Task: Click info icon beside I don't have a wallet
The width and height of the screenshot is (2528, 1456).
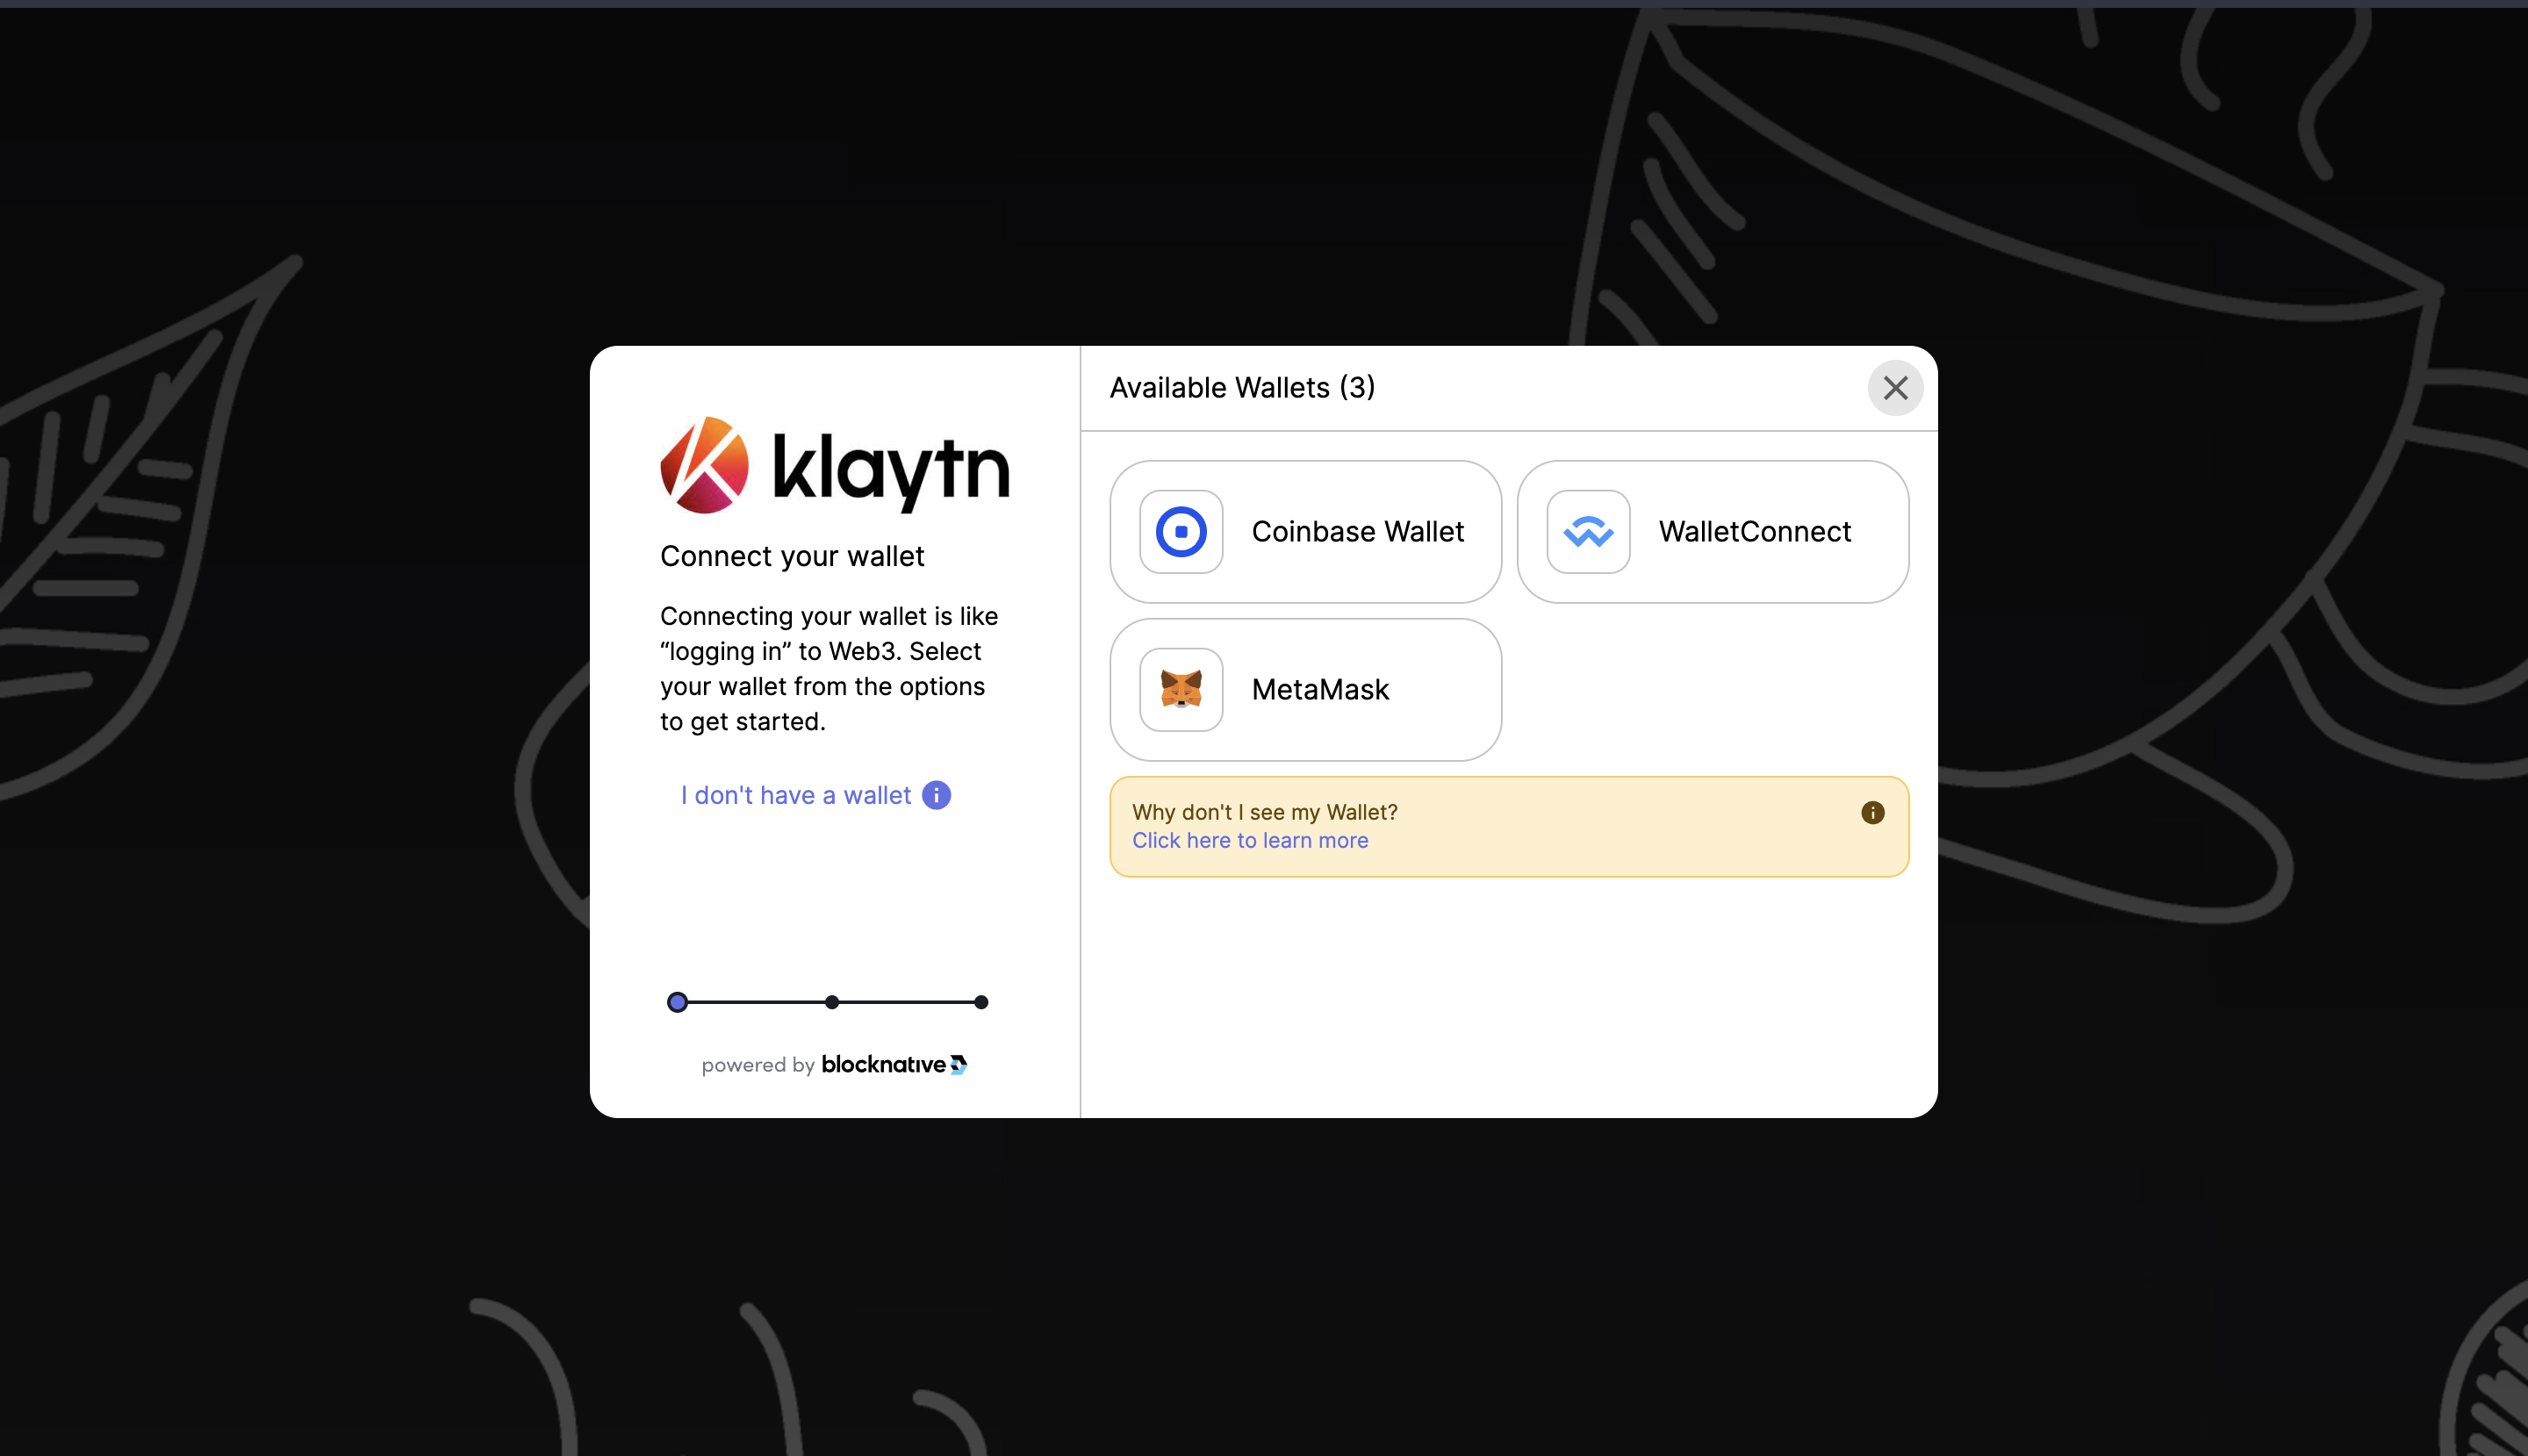Action: (x=936, y=795)
